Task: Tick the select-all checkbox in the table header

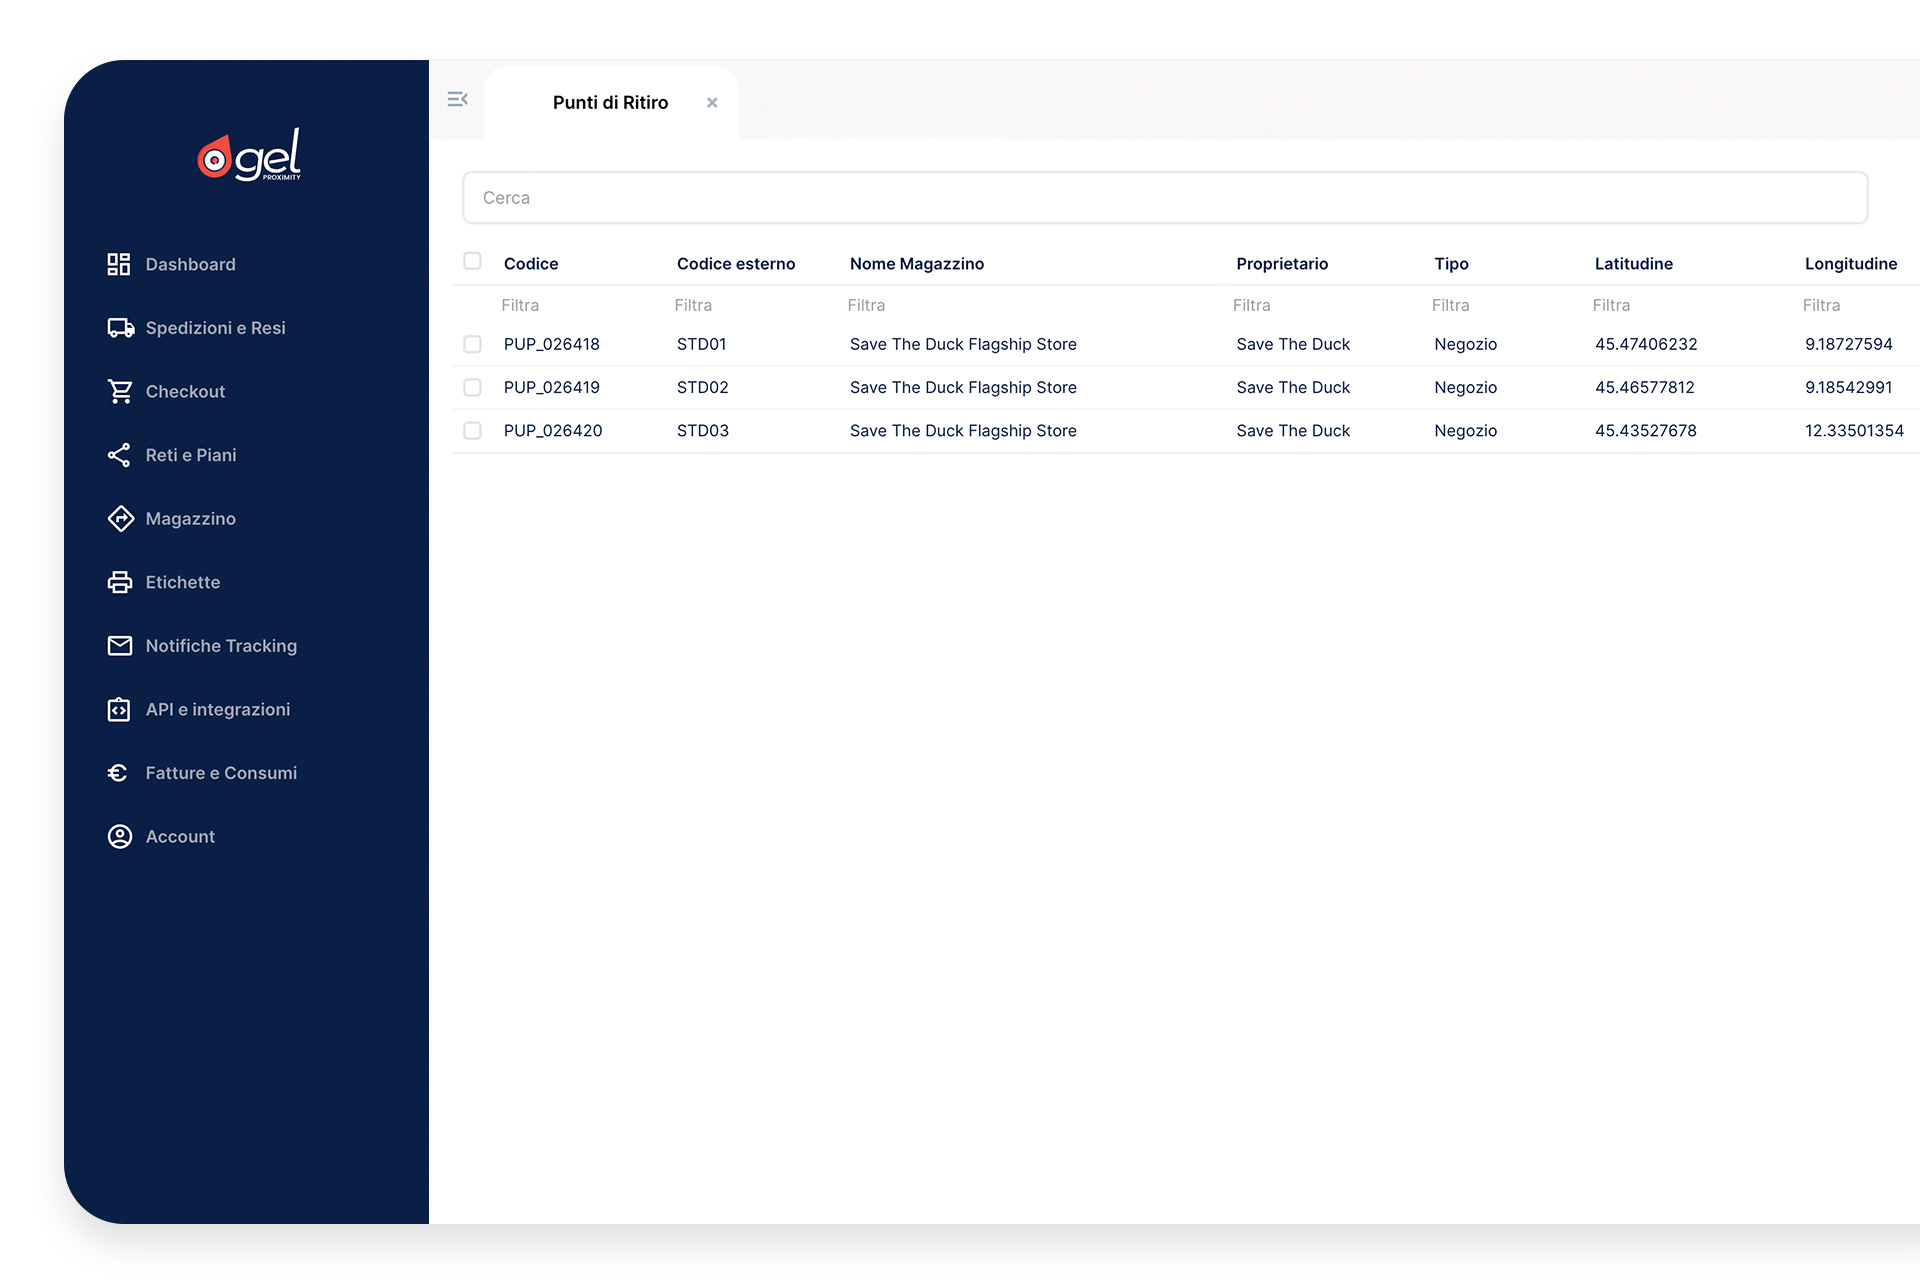Action: tap(472, 261)
